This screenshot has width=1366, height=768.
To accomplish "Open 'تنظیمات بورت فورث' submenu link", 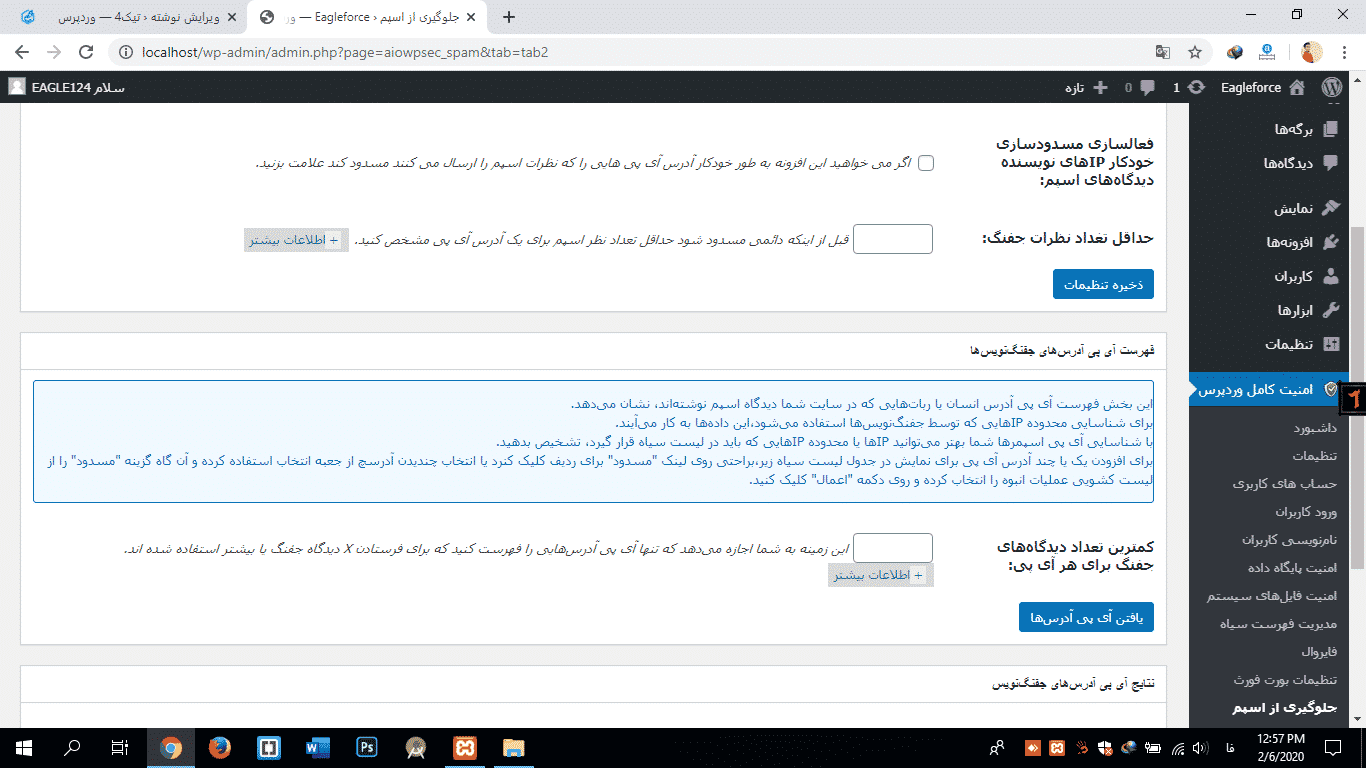I will click(1283, 680).
